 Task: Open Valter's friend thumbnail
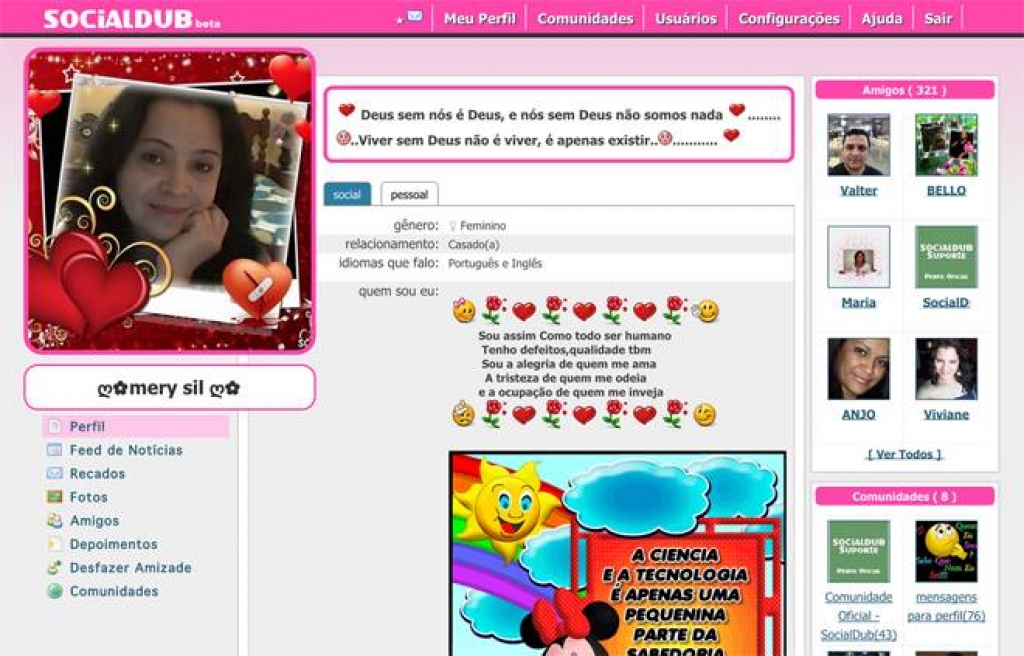[858, 145]
